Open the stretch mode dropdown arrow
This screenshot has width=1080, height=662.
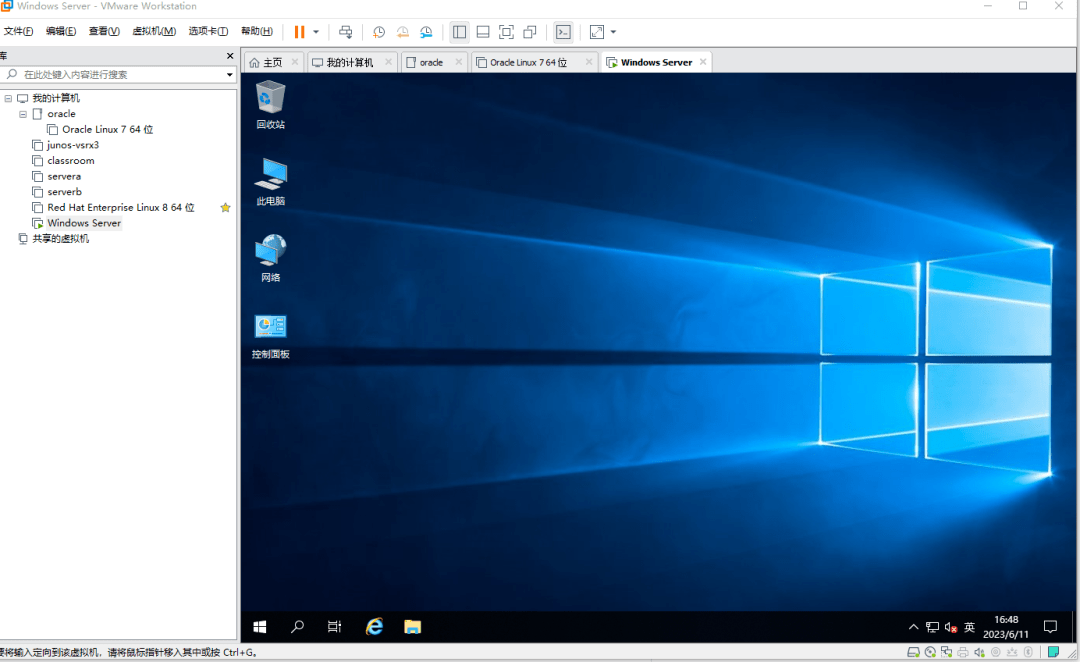coord(613,32)
